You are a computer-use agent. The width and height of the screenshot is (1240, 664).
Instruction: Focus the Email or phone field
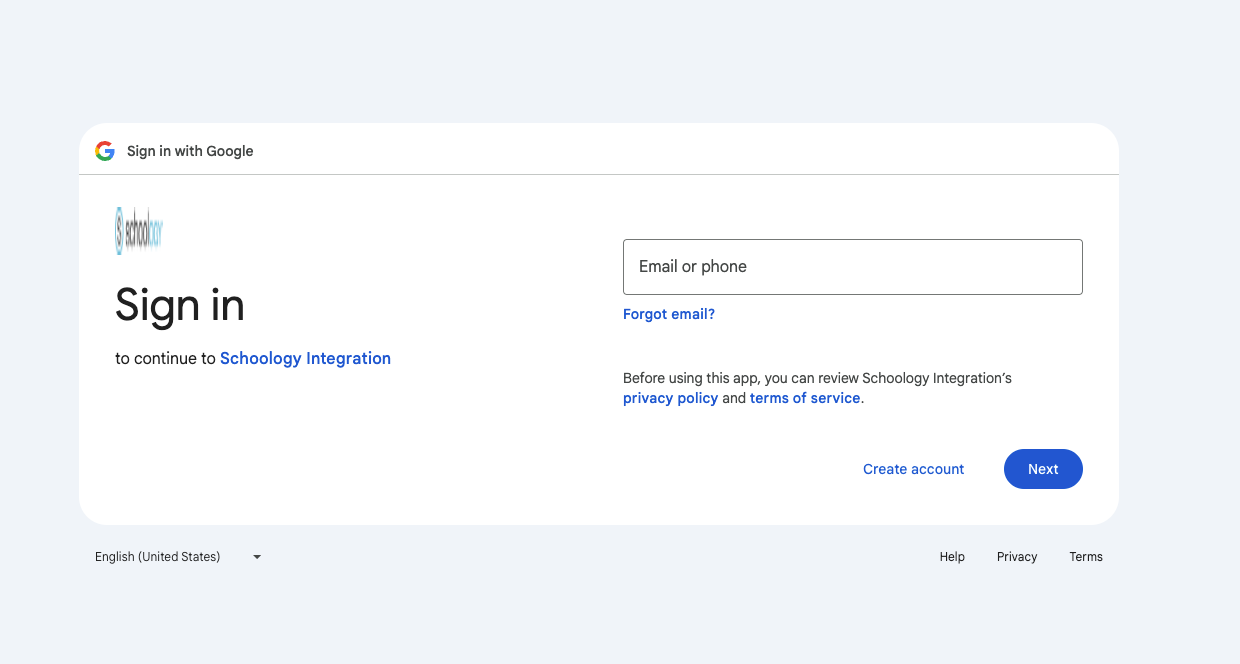(x=853, y=267)
